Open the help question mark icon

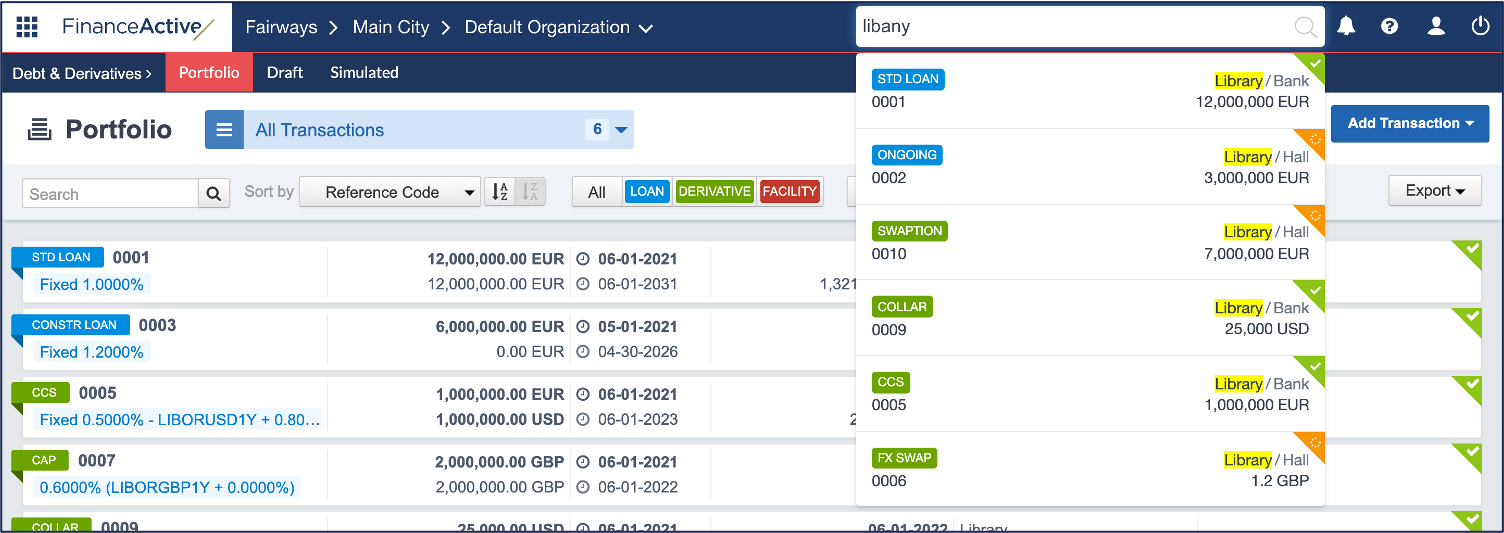pos(1389,27)
